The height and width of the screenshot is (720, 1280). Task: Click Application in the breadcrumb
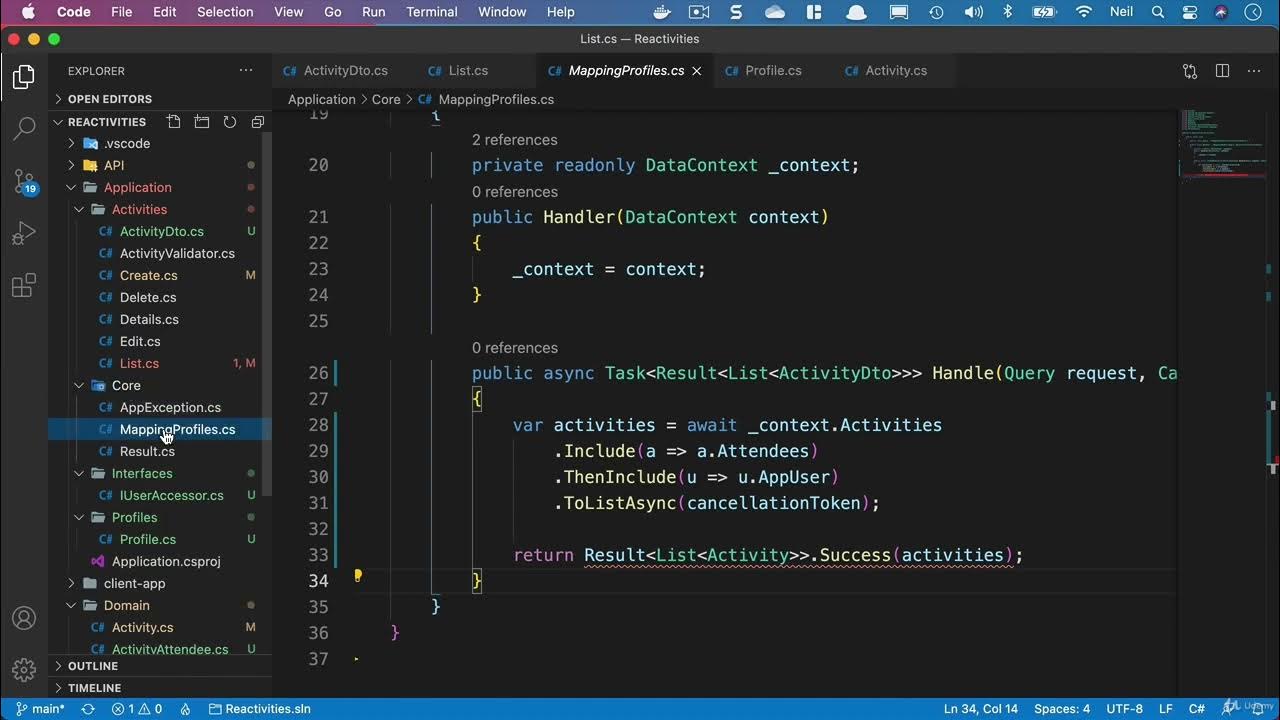click(x=322, y=100)
